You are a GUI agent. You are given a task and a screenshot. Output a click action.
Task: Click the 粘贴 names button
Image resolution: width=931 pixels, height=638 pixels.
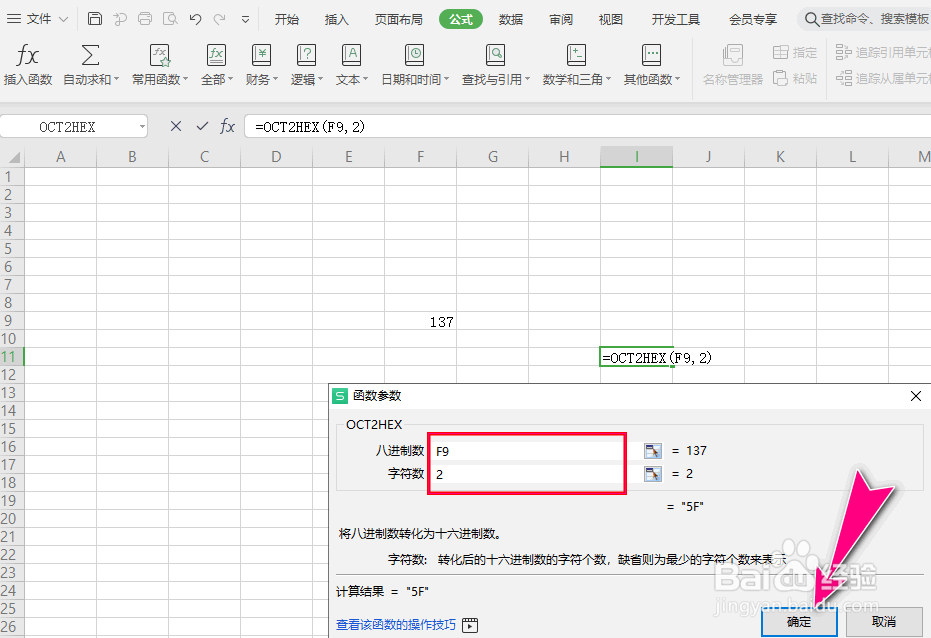click(795, 78)
